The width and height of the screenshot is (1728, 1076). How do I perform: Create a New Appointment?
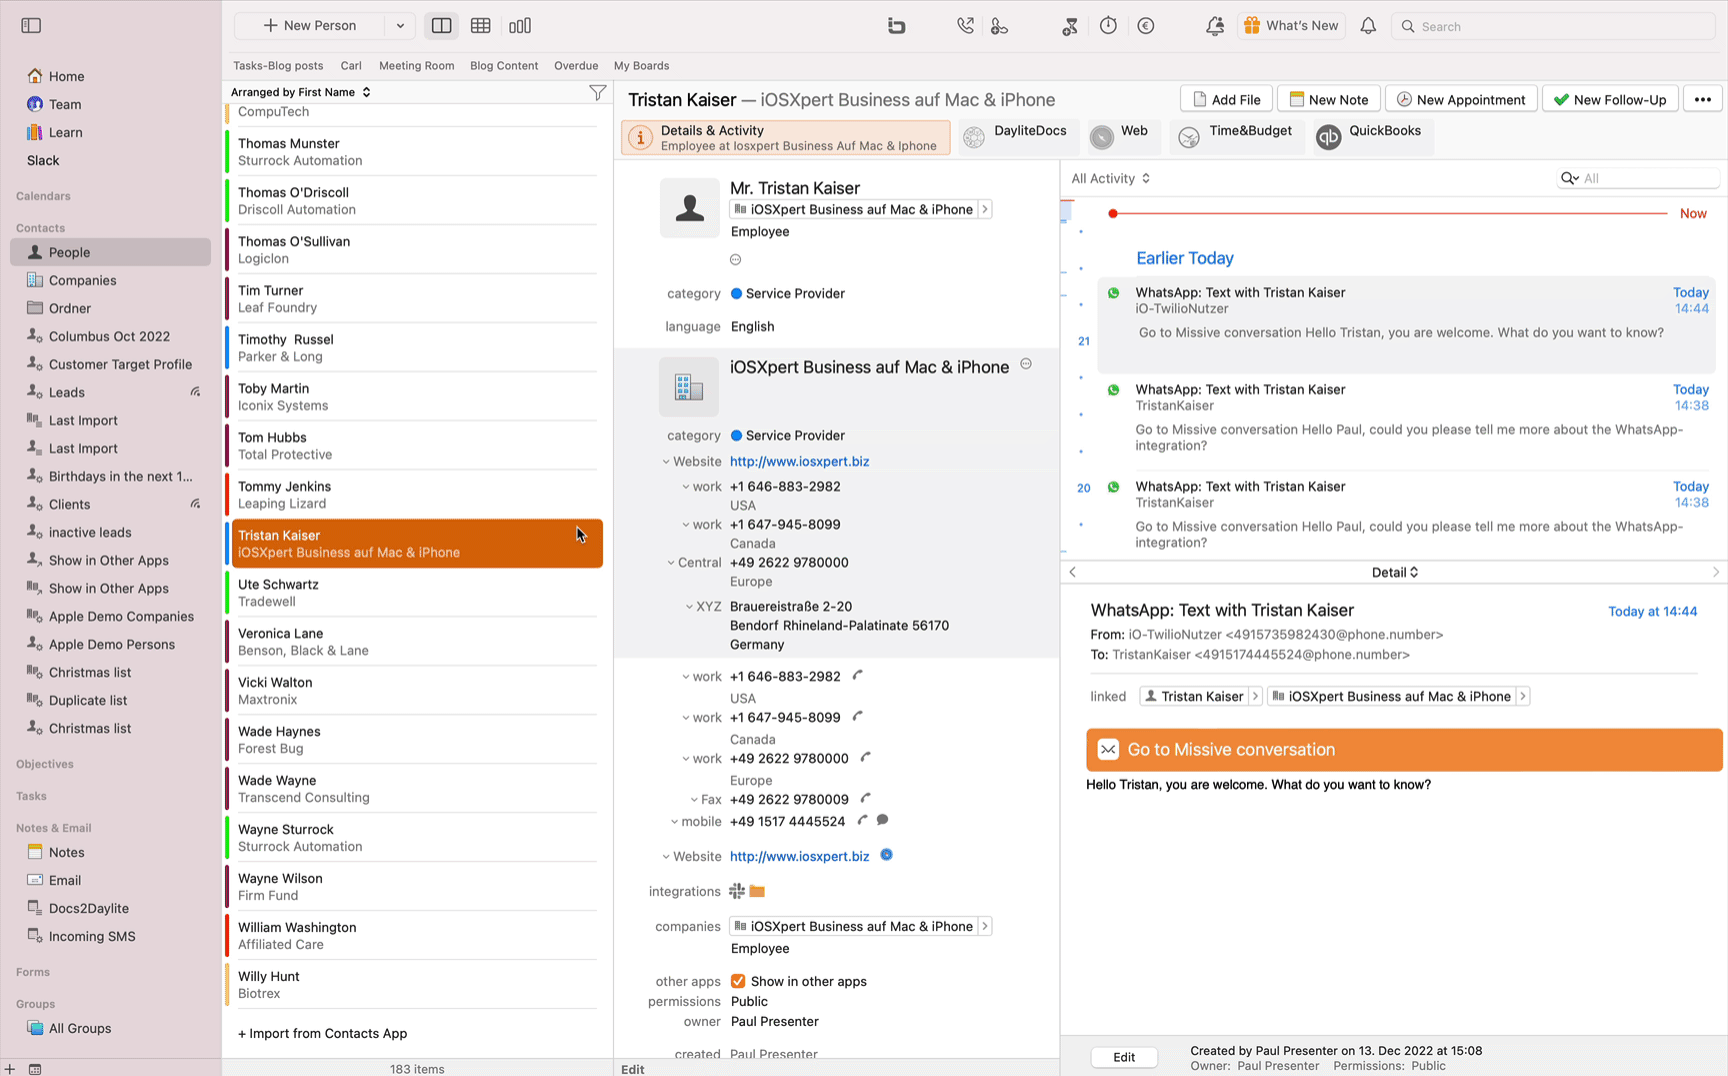click(1461, 99)
